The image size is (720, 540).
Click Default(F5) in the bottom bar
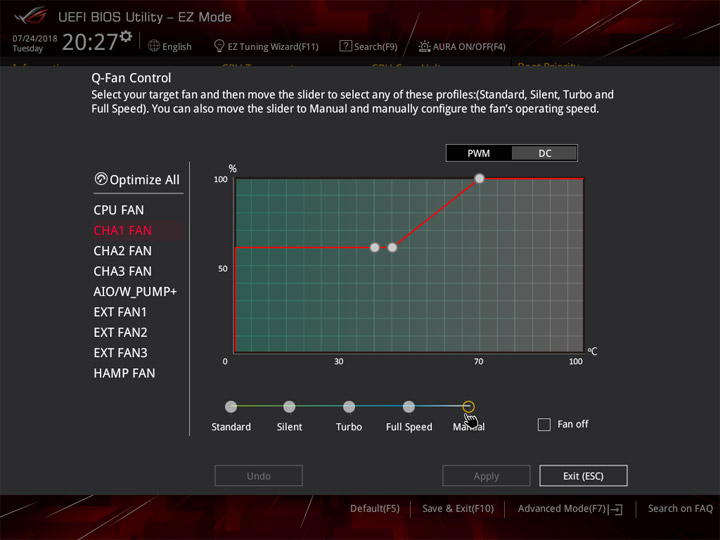(375, 509)
